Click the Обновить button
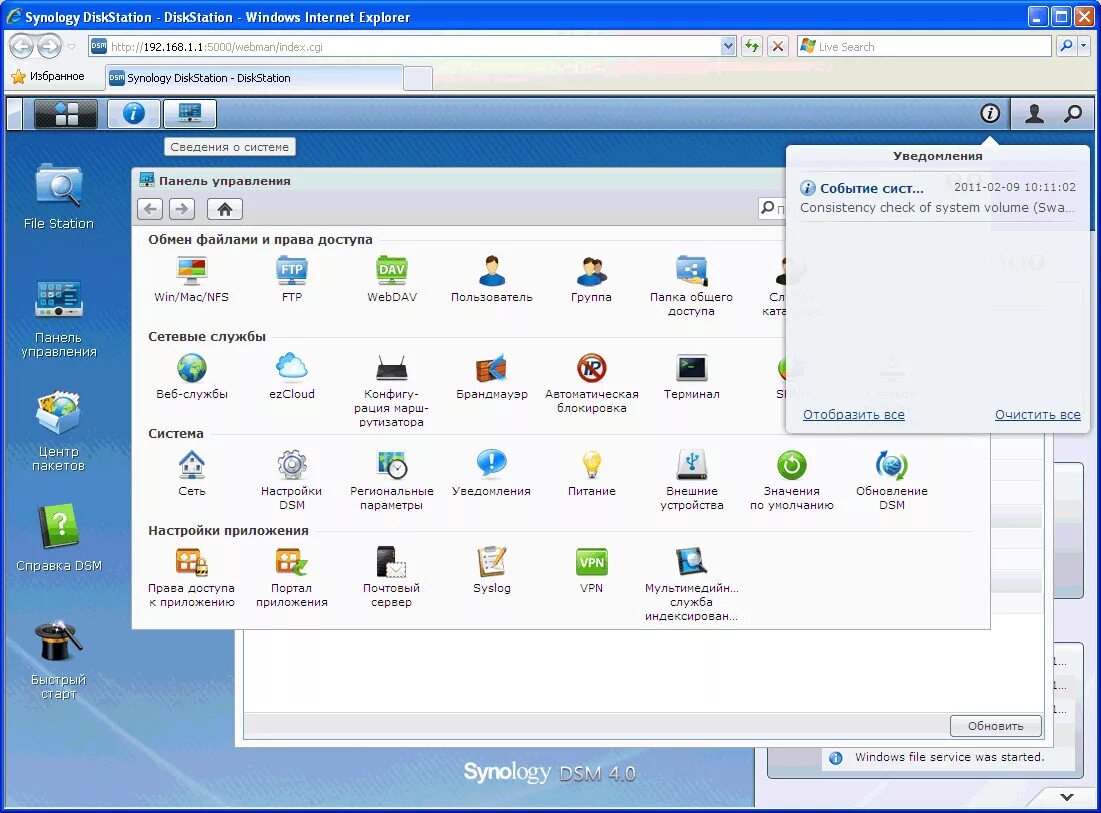The width and height of the screenshot is (1101, 813). (996, 726)
